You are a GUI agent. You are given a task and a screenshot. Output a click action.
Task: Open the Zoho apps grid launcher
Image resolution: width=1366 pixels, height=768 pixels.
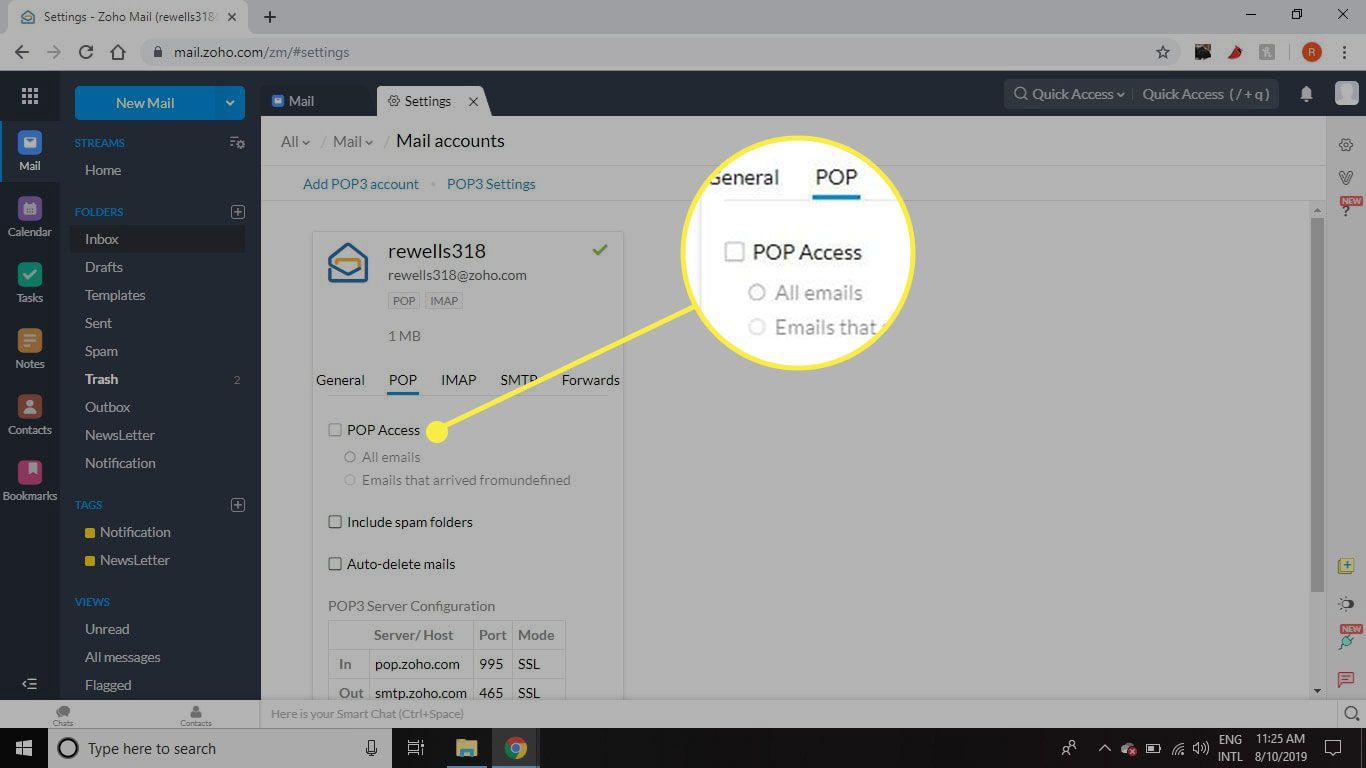coord(29,96)
